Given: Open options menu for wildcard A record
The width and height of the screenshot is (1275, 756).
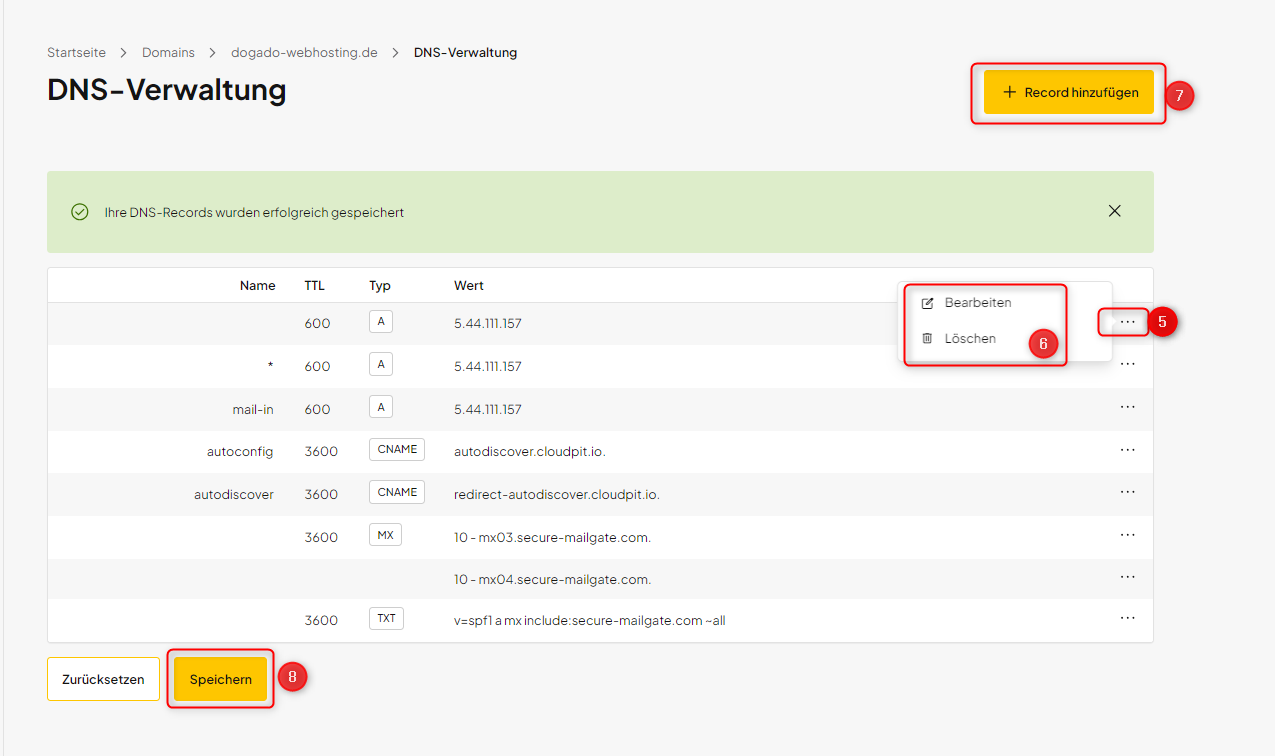Looking at the screenshot, I should point(1127,365).
